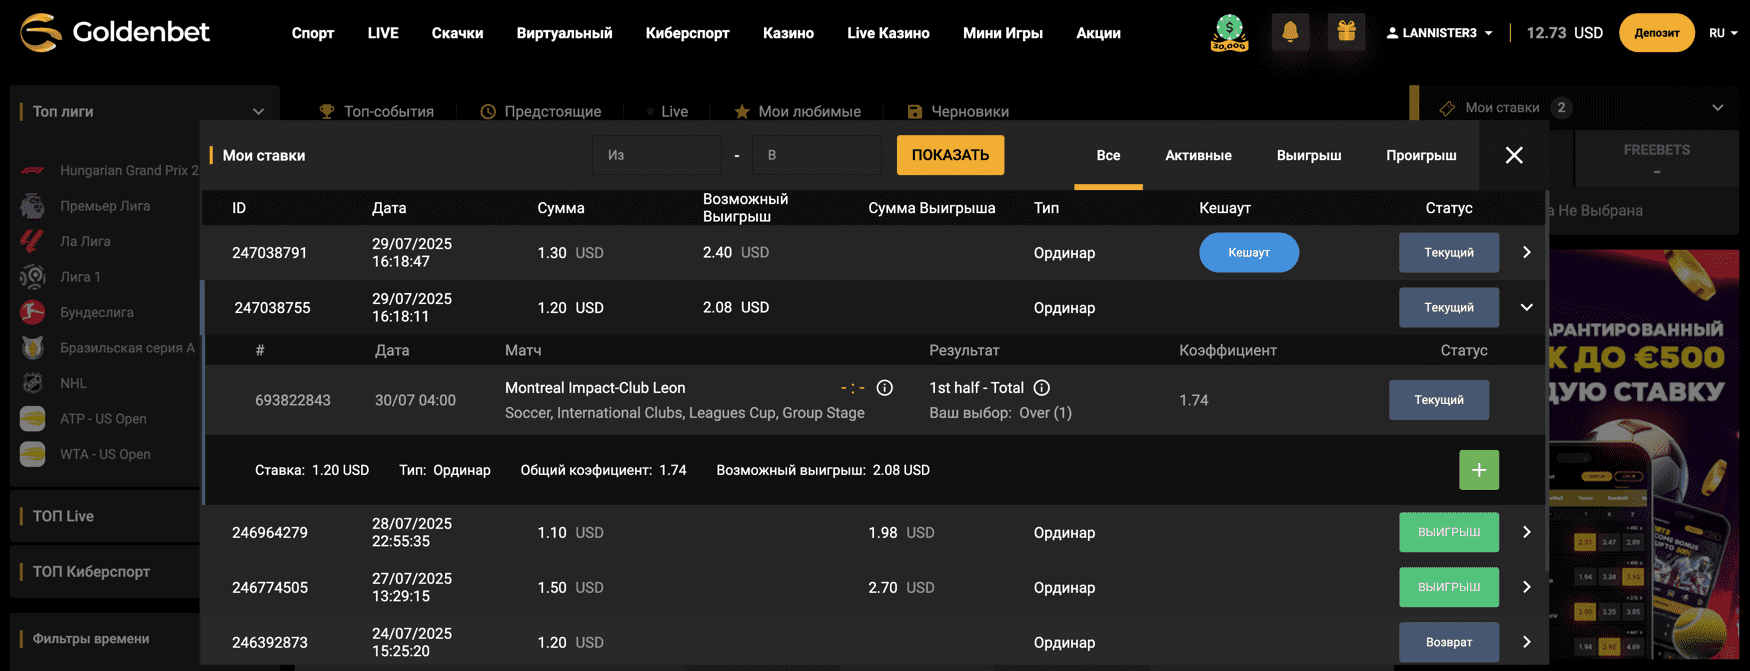Screen dimensions: 1750x671
Task: Open the ТОП Киберспорт sidebar section
Action: coord(105,572)
